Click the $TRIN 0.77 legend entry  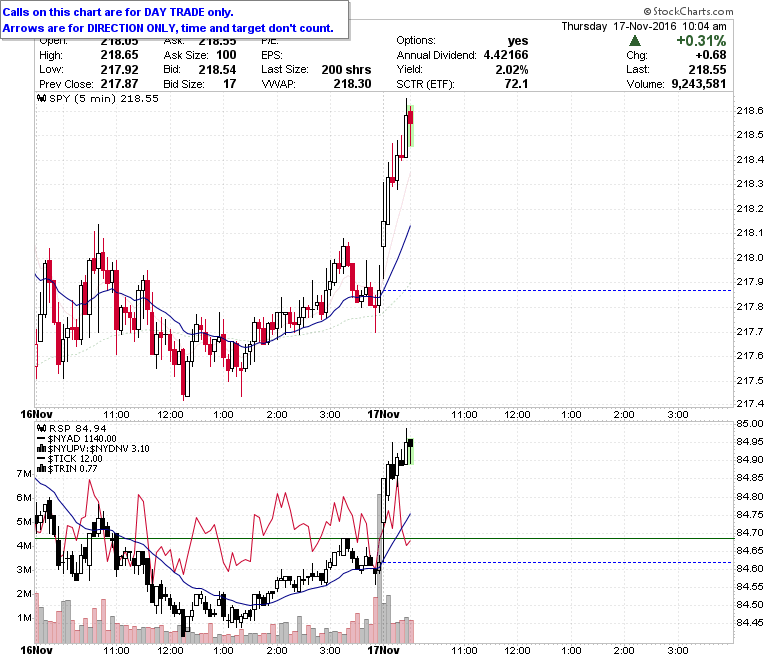coord(68,469)
